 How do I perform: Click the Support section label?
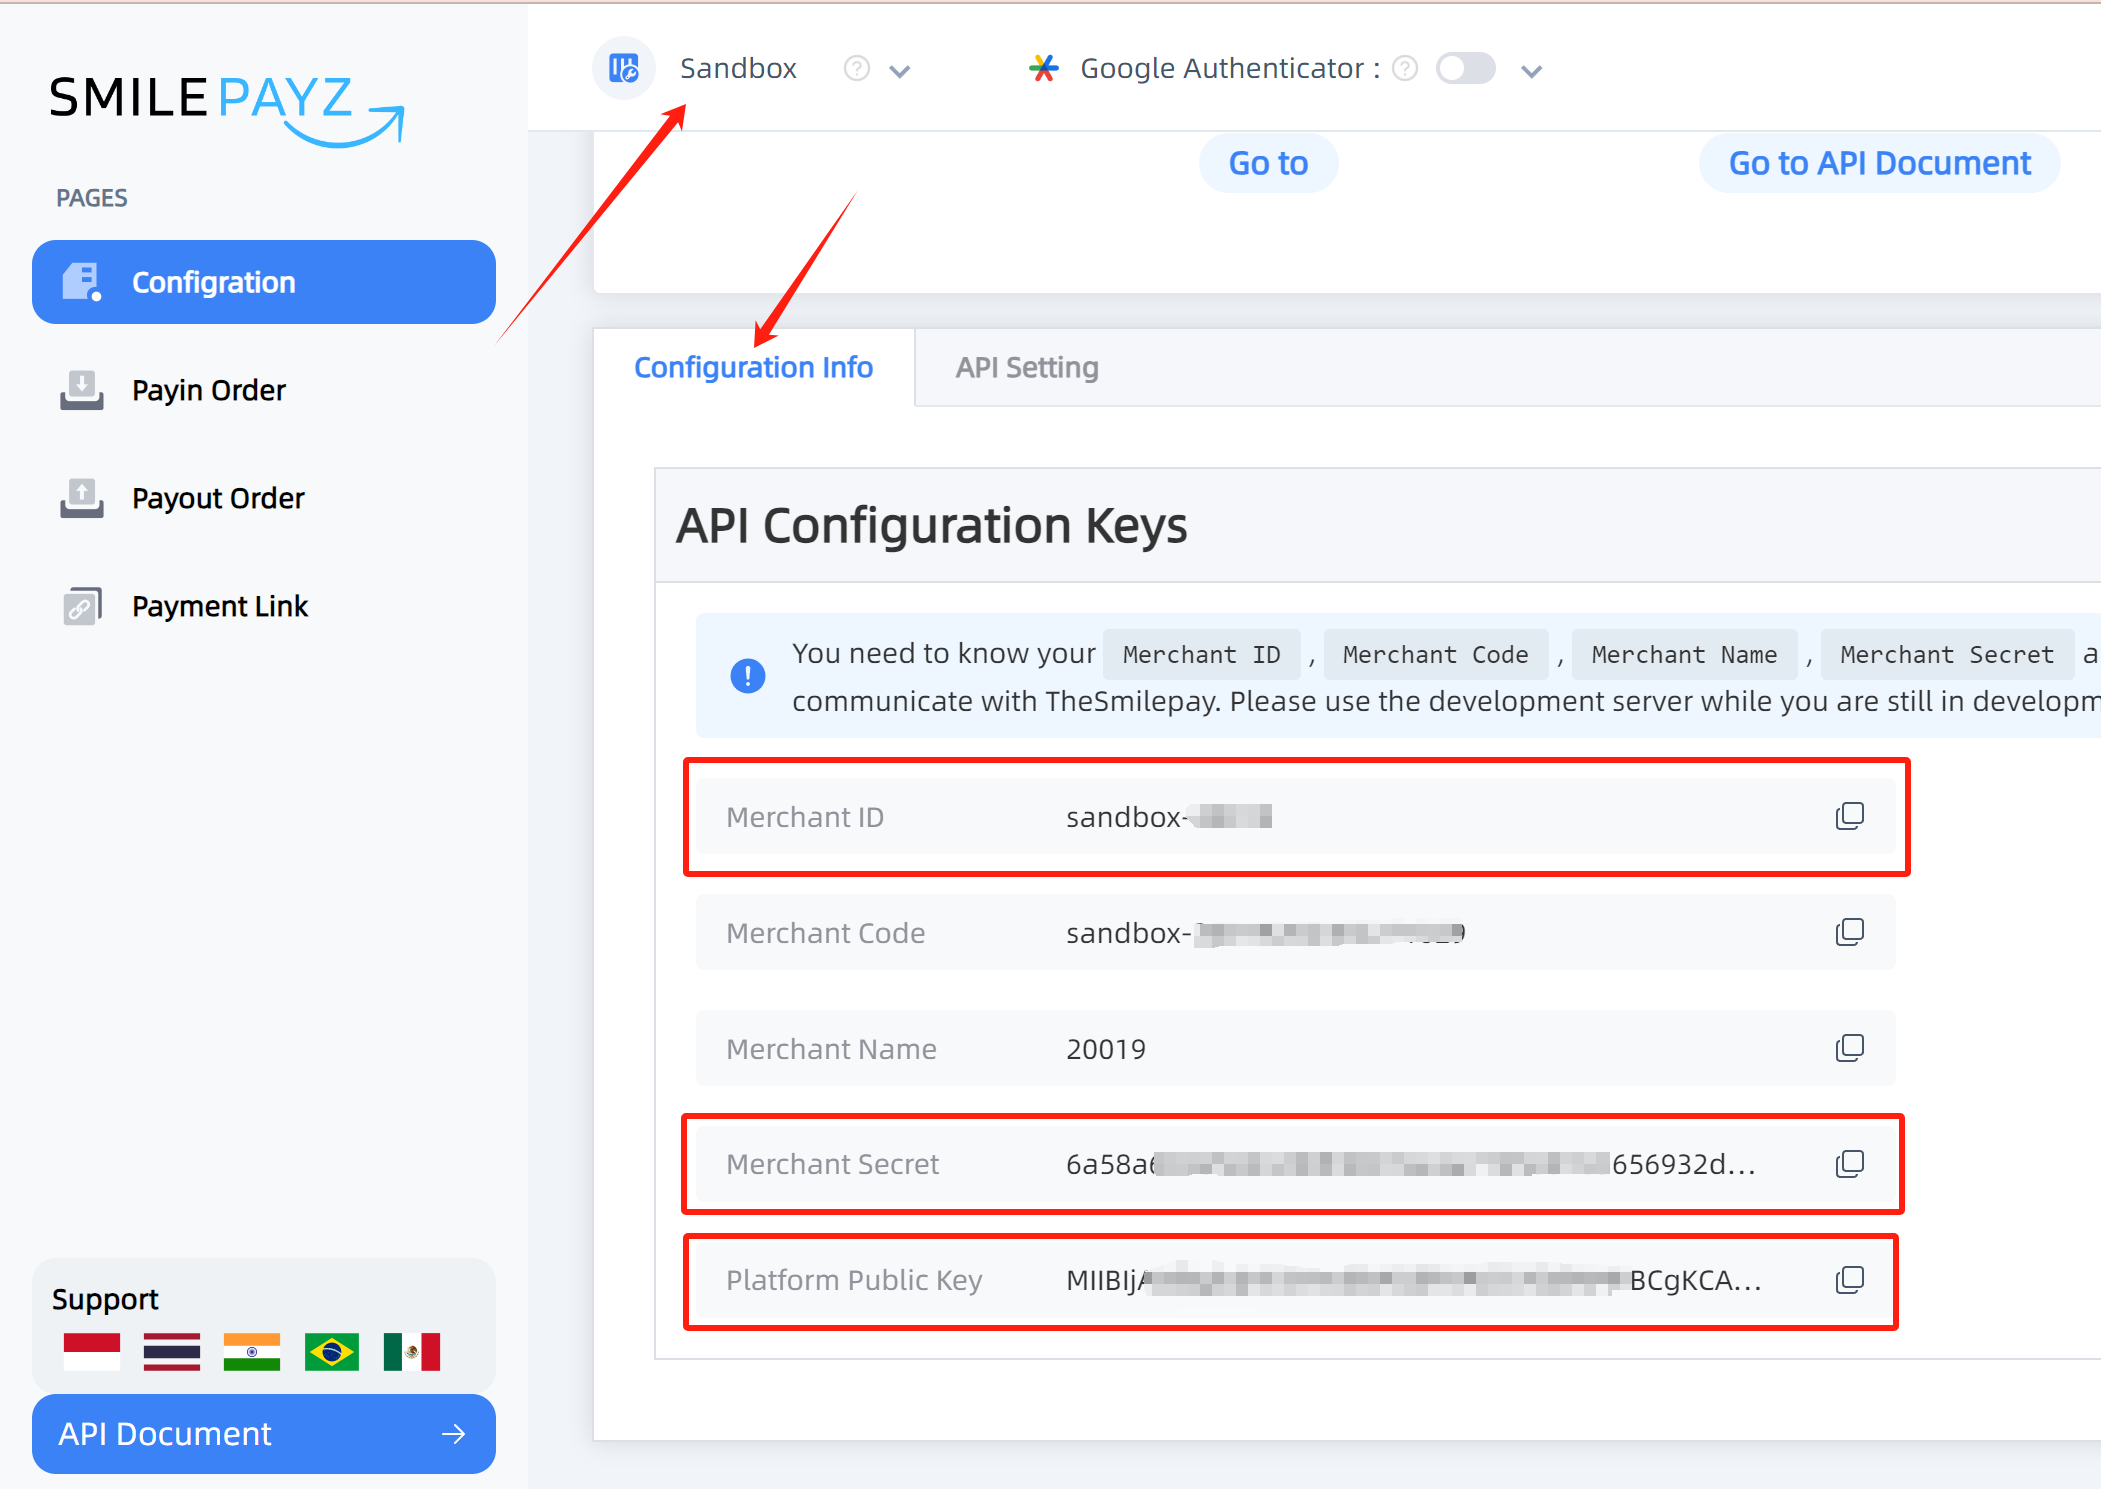pos(105,1299)
